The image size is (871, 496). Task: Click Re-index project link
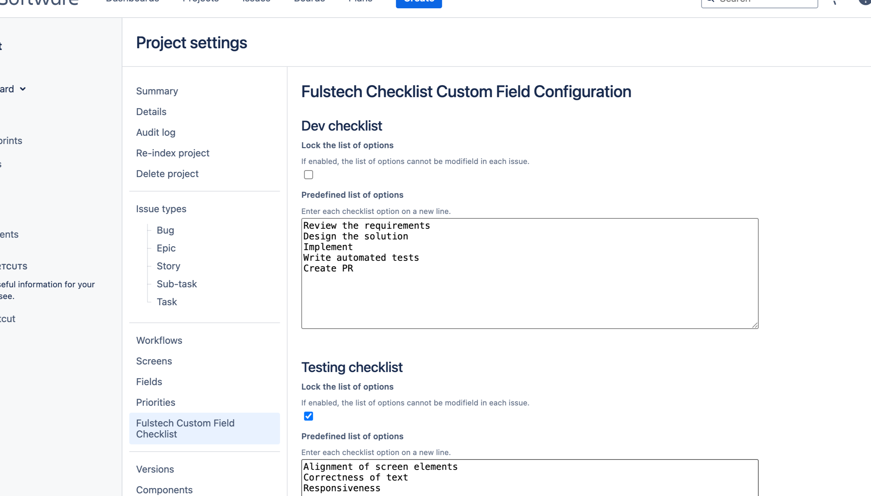pyautogui.click(x=173, y=153)
